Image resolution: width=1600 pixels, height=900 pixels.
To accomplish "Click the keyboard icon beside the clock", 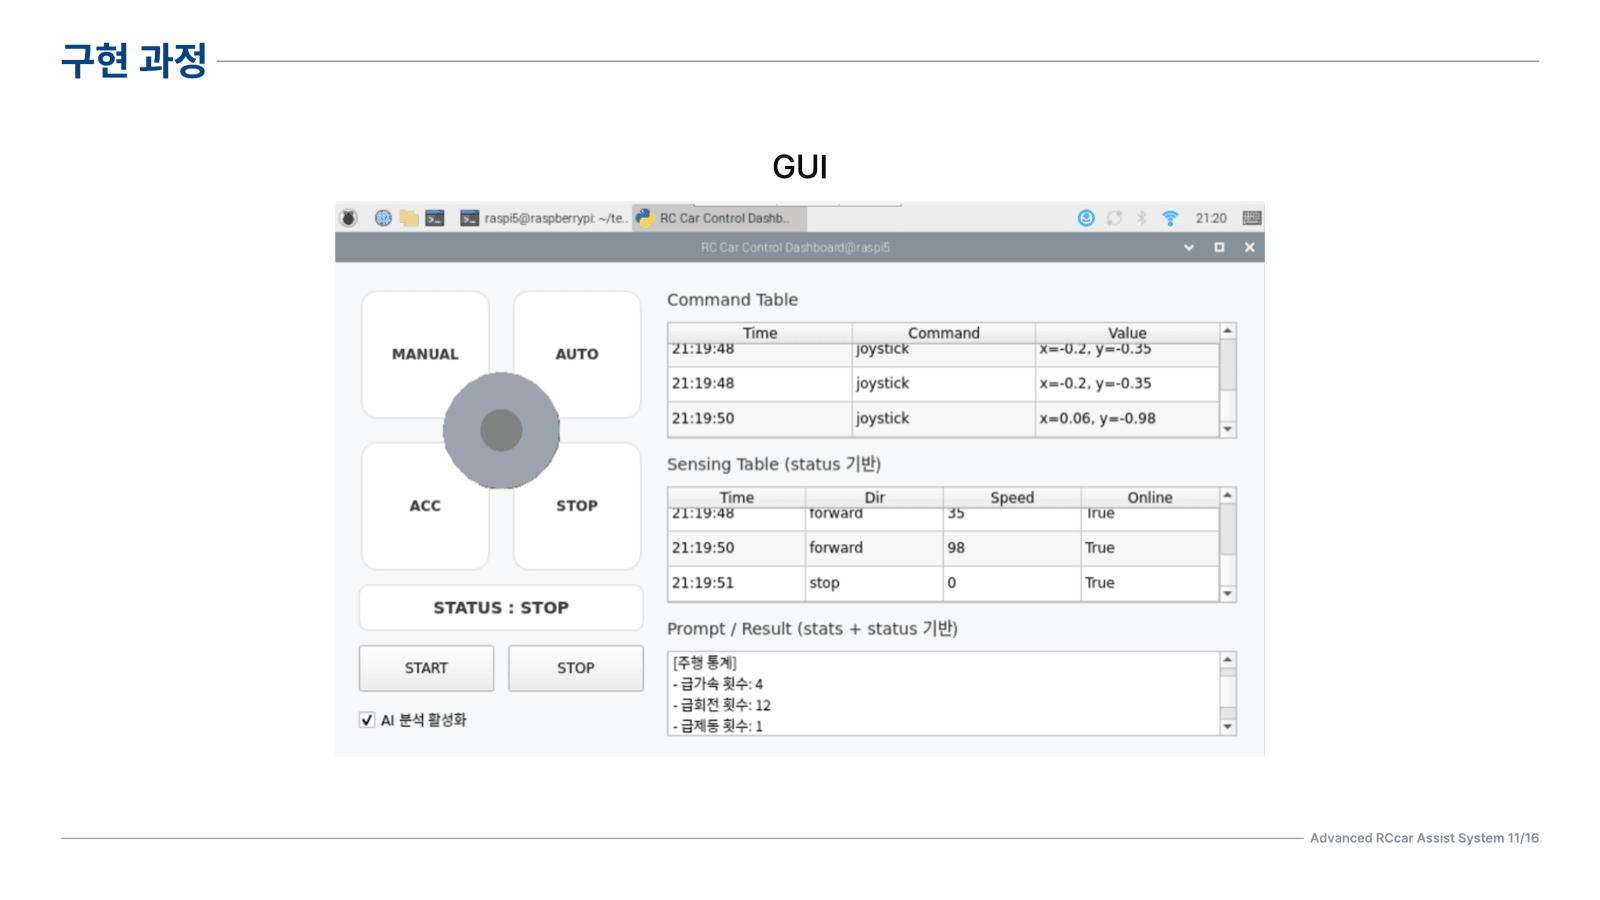I will (x=1251, y=218).
